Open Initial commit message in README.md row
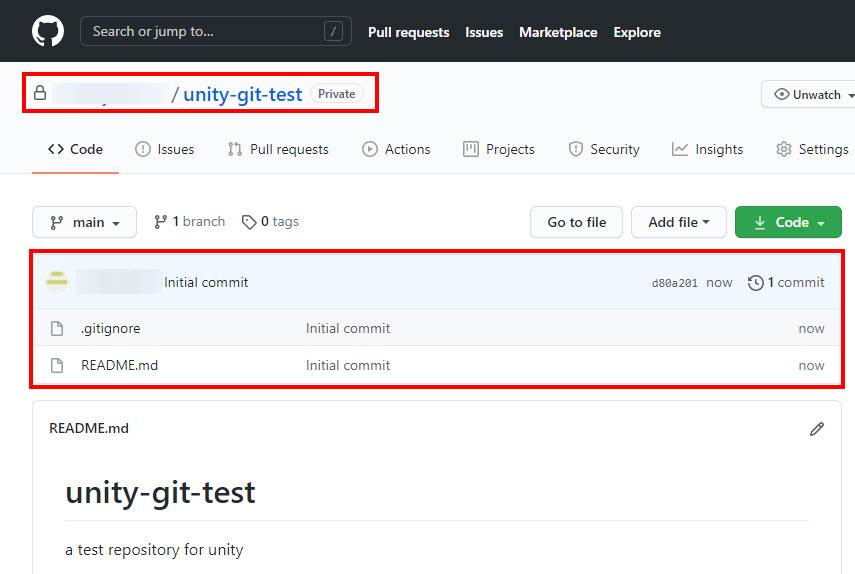The height and width of the screenshot is (574, 855). coord(348,365)
